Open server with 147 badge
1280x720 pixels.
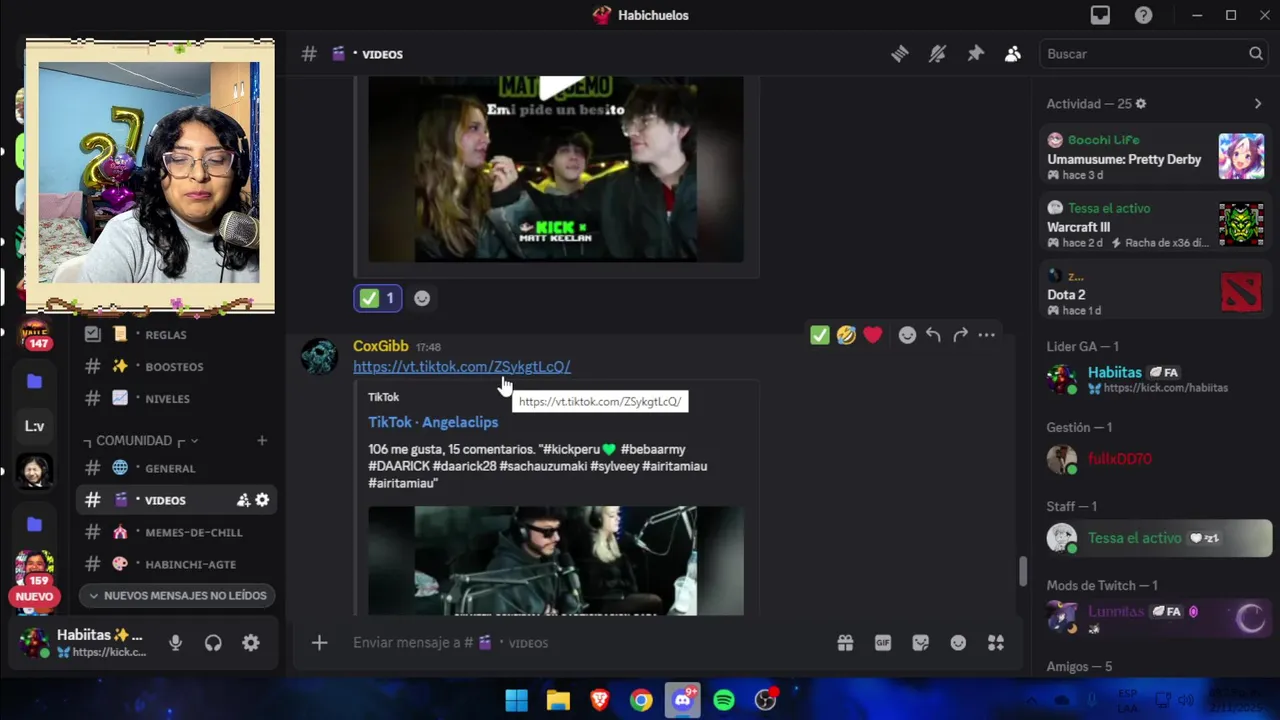click(35, 335)
